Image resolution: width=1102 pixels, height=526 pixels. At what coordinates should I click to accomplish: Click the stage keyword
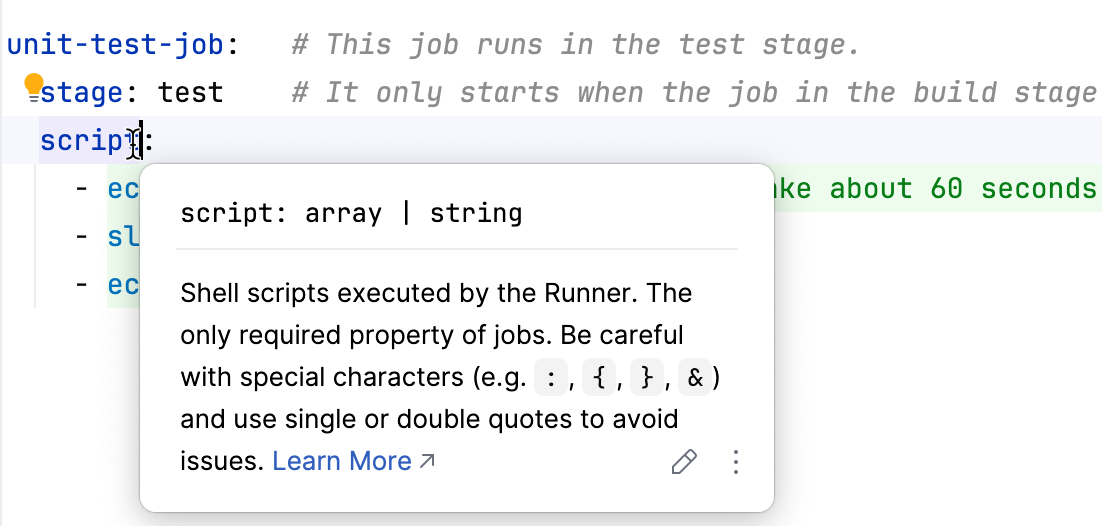pyautogui.click(x=81, y=93)
